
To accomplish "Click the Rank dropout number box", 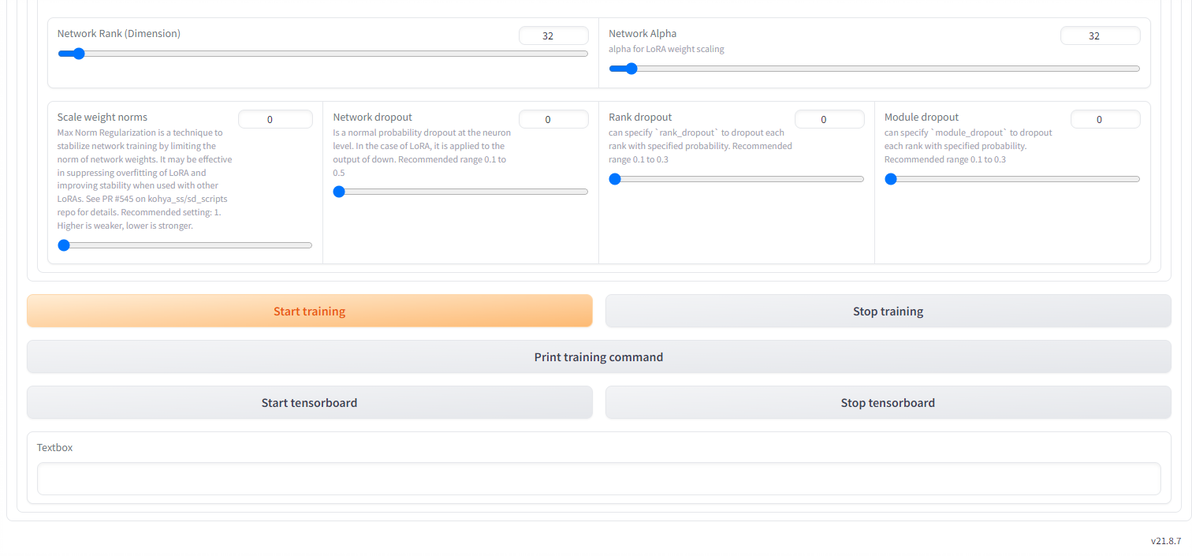I will click(828, 120).
